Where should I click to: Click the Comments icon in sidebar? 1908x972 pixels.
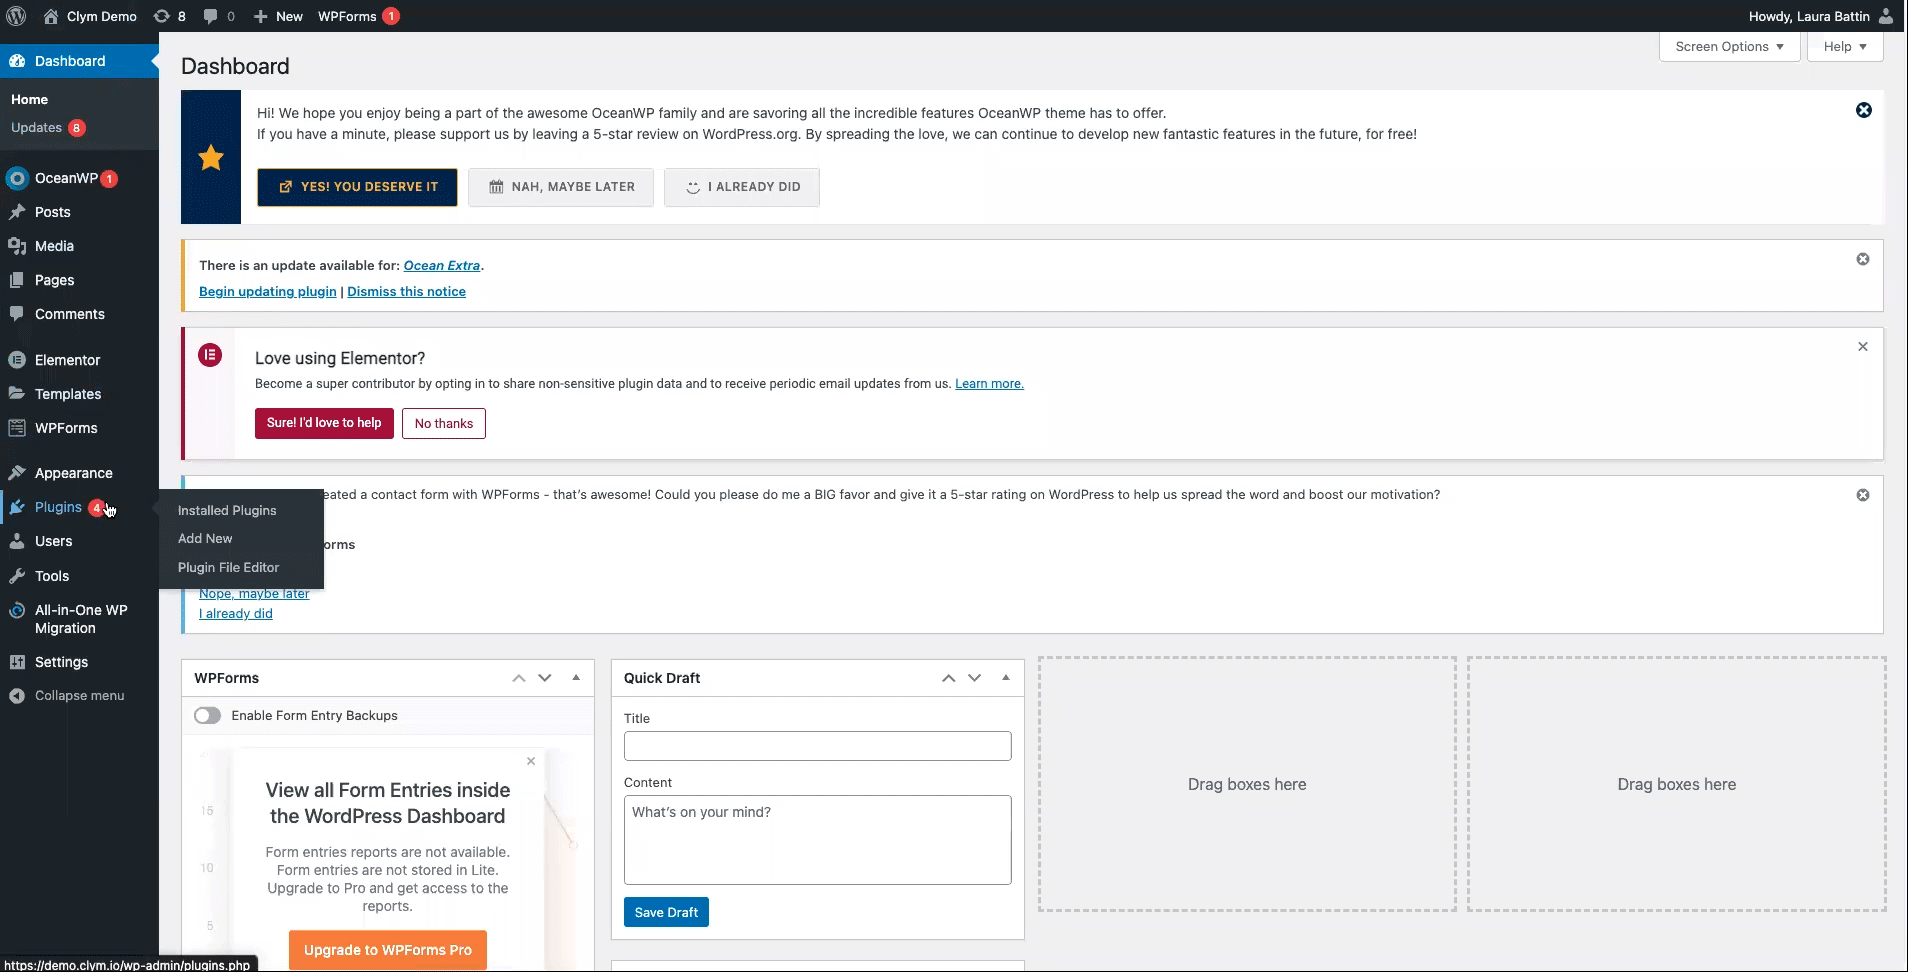point(17,314)
